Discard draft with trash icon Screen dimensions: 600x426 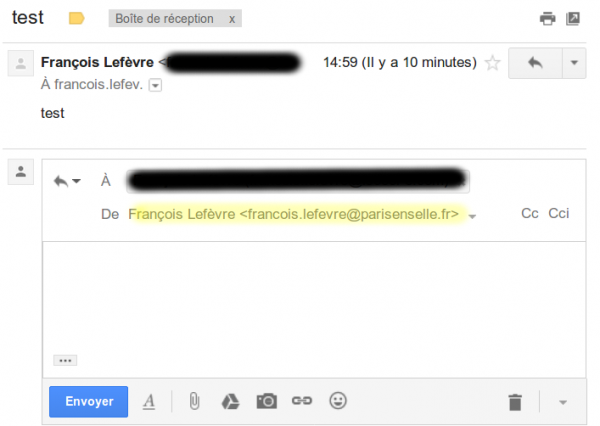515,402
